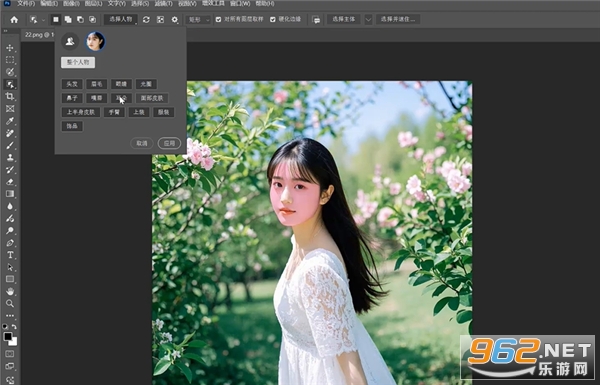This screenshot has height=385, width=600.
Task: Select the Path Selection tool
Action: pyautogui.click(x=10, y=267)
